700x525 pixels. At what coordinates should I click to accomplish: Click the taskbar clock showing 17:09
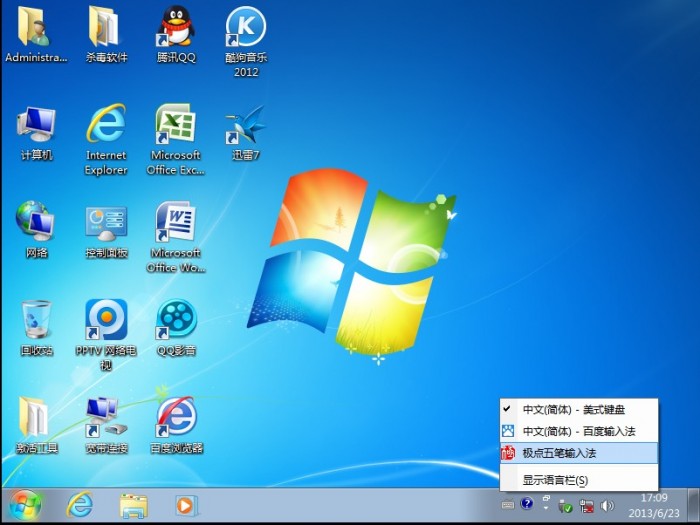[654, 504]
